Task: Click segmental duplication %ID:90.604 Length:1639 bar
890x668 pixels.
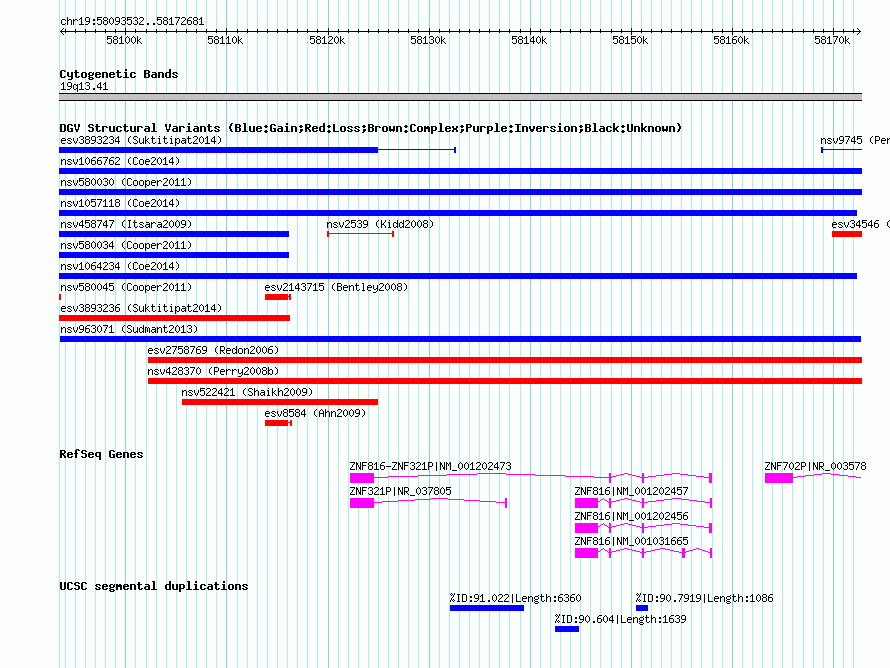Action: coord(566,629)
